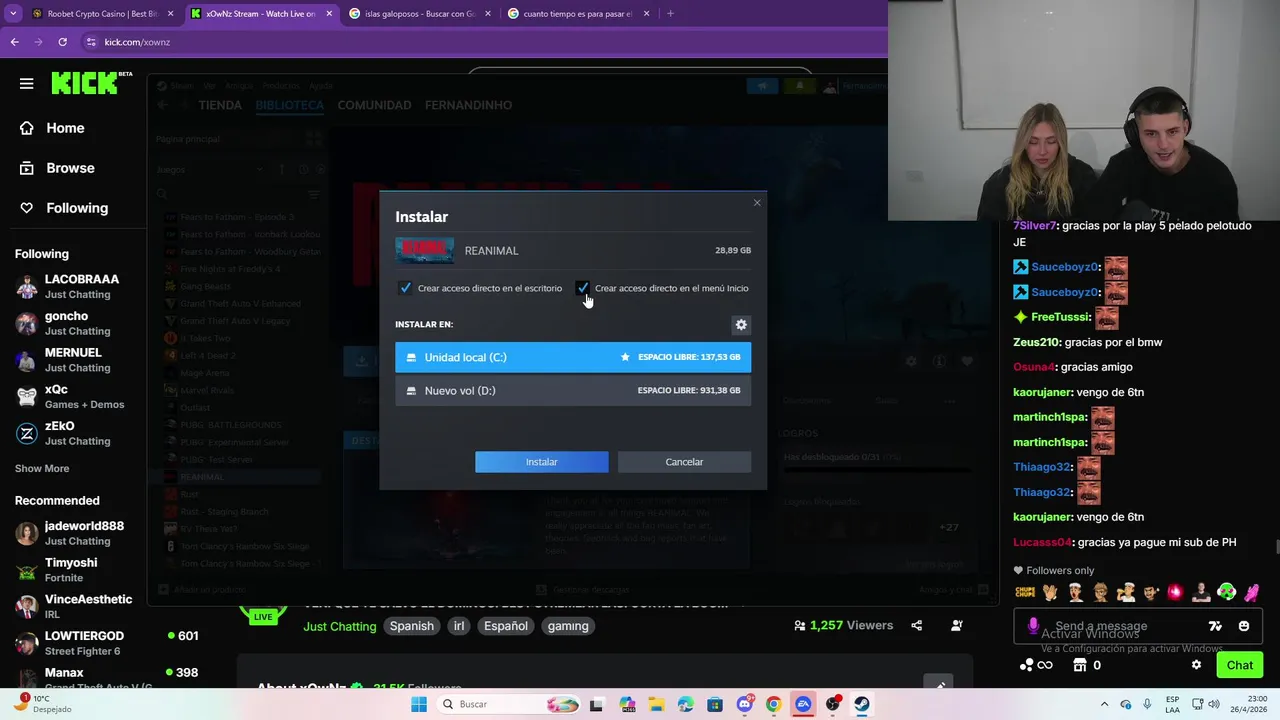
Task: Open Chrome from taskbar
Action: click(773, 704)
